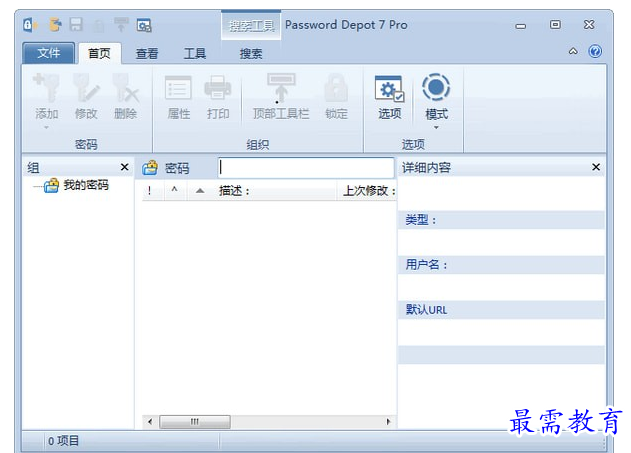Image resolution: width=631 pixels, height=453 pixels.
Task: Close the 详细内容 (Details) panel
Action: (x=596, y=167)
